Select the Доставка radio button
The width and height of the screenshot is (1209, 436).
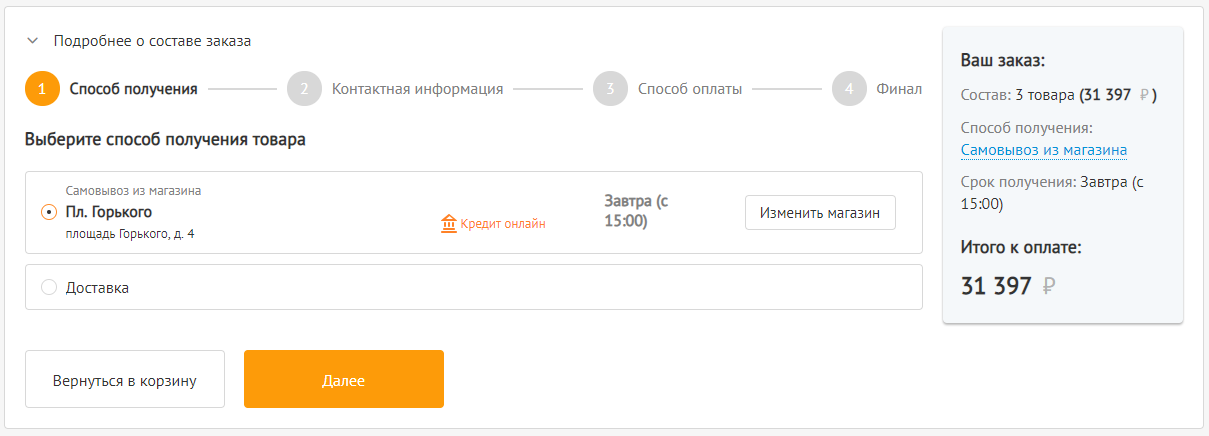click(49, 288)
